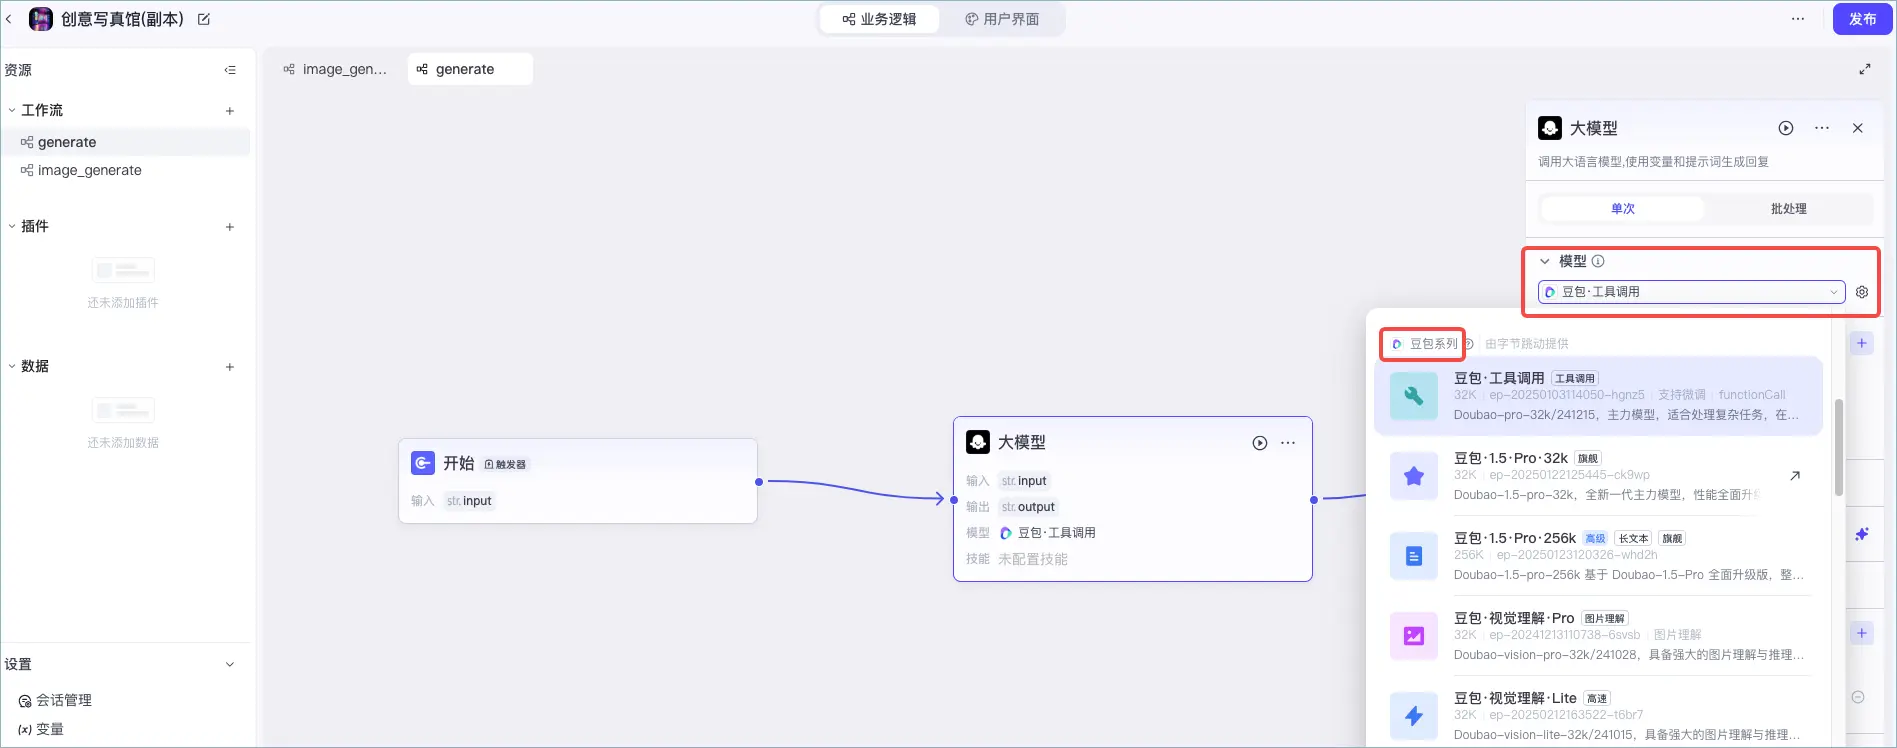
Task: Open model settings gear icon
Action: (1862, 292)
